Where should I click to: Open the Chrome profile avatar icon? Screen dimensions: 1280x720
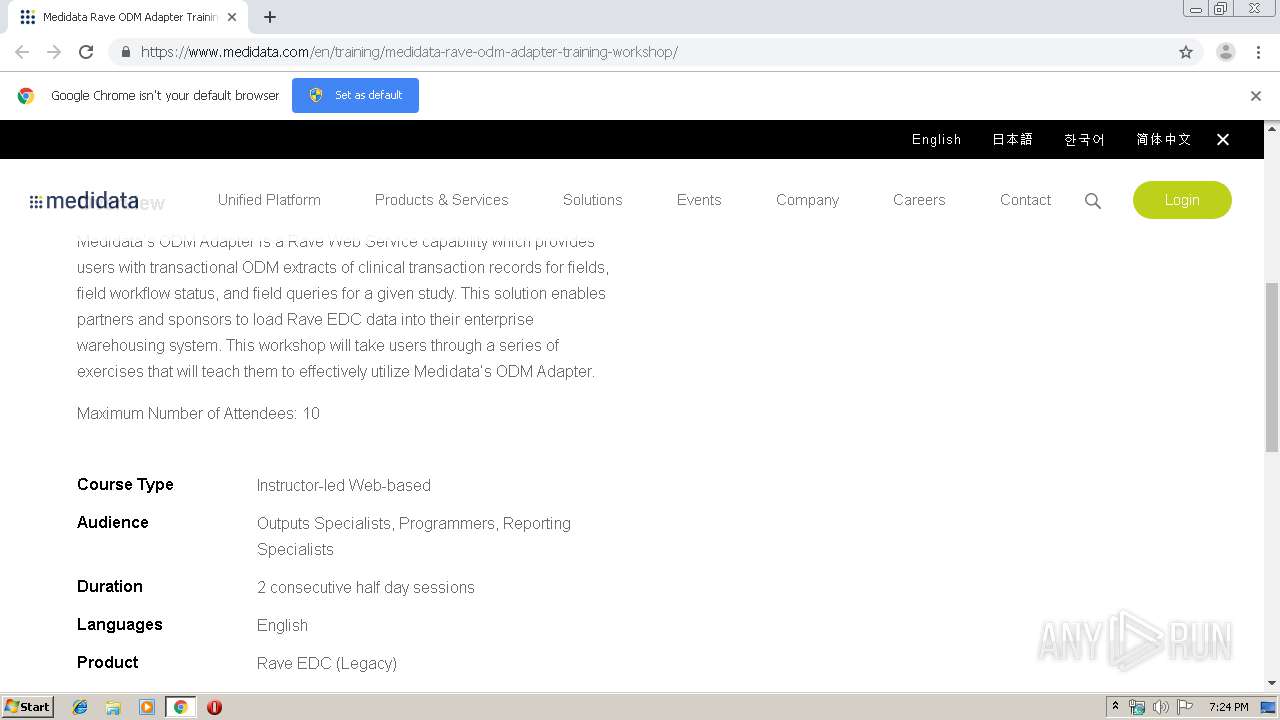click(1226, 52)
